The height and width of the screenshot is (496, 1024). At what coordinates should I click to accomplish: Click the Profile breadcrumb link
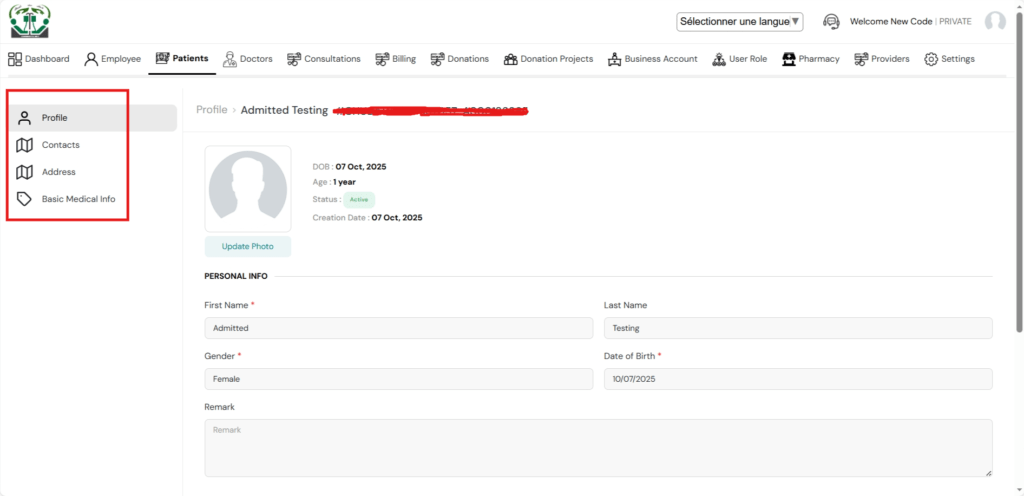pos(211,110)
